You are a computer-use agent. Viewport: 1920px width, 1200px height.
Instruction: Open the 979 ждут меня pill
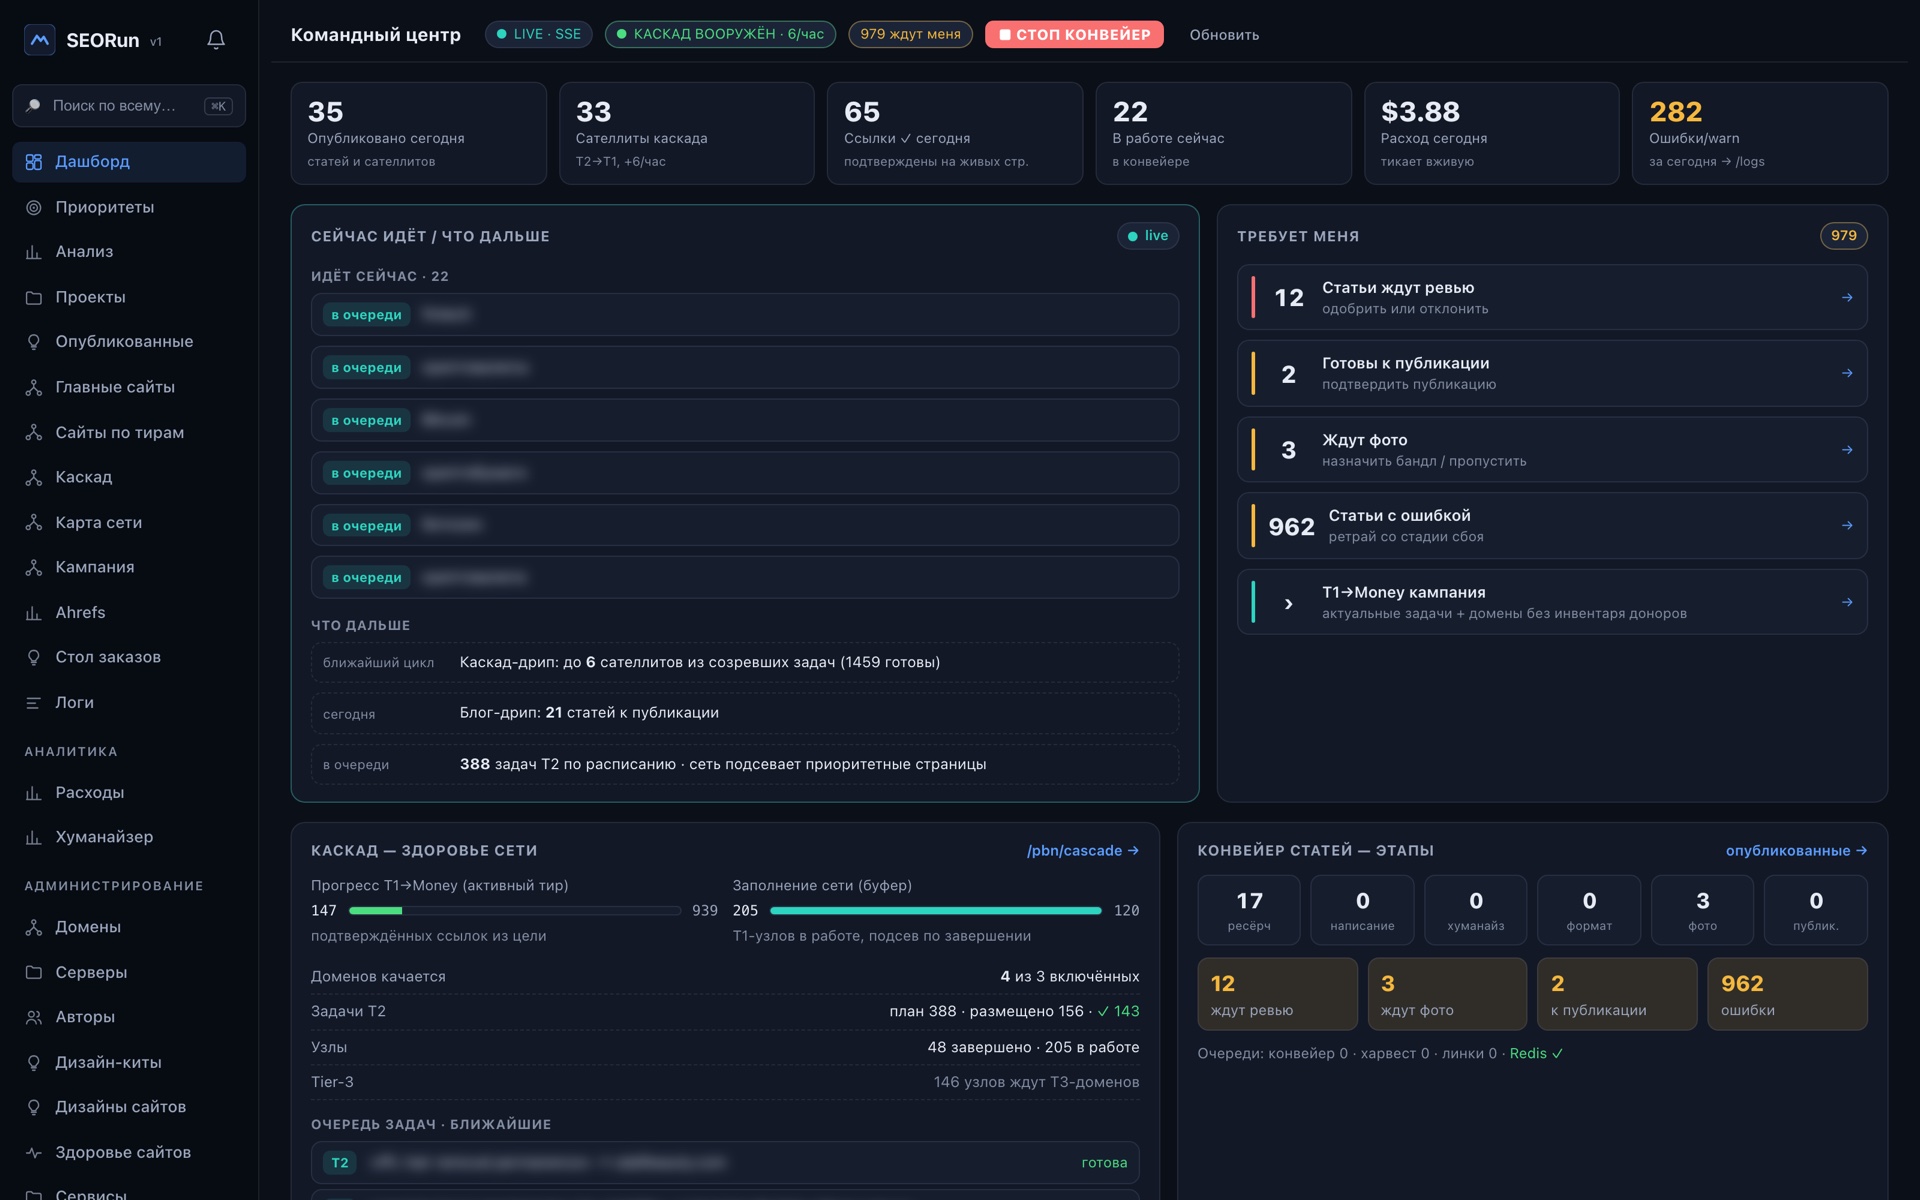[910, 34]
